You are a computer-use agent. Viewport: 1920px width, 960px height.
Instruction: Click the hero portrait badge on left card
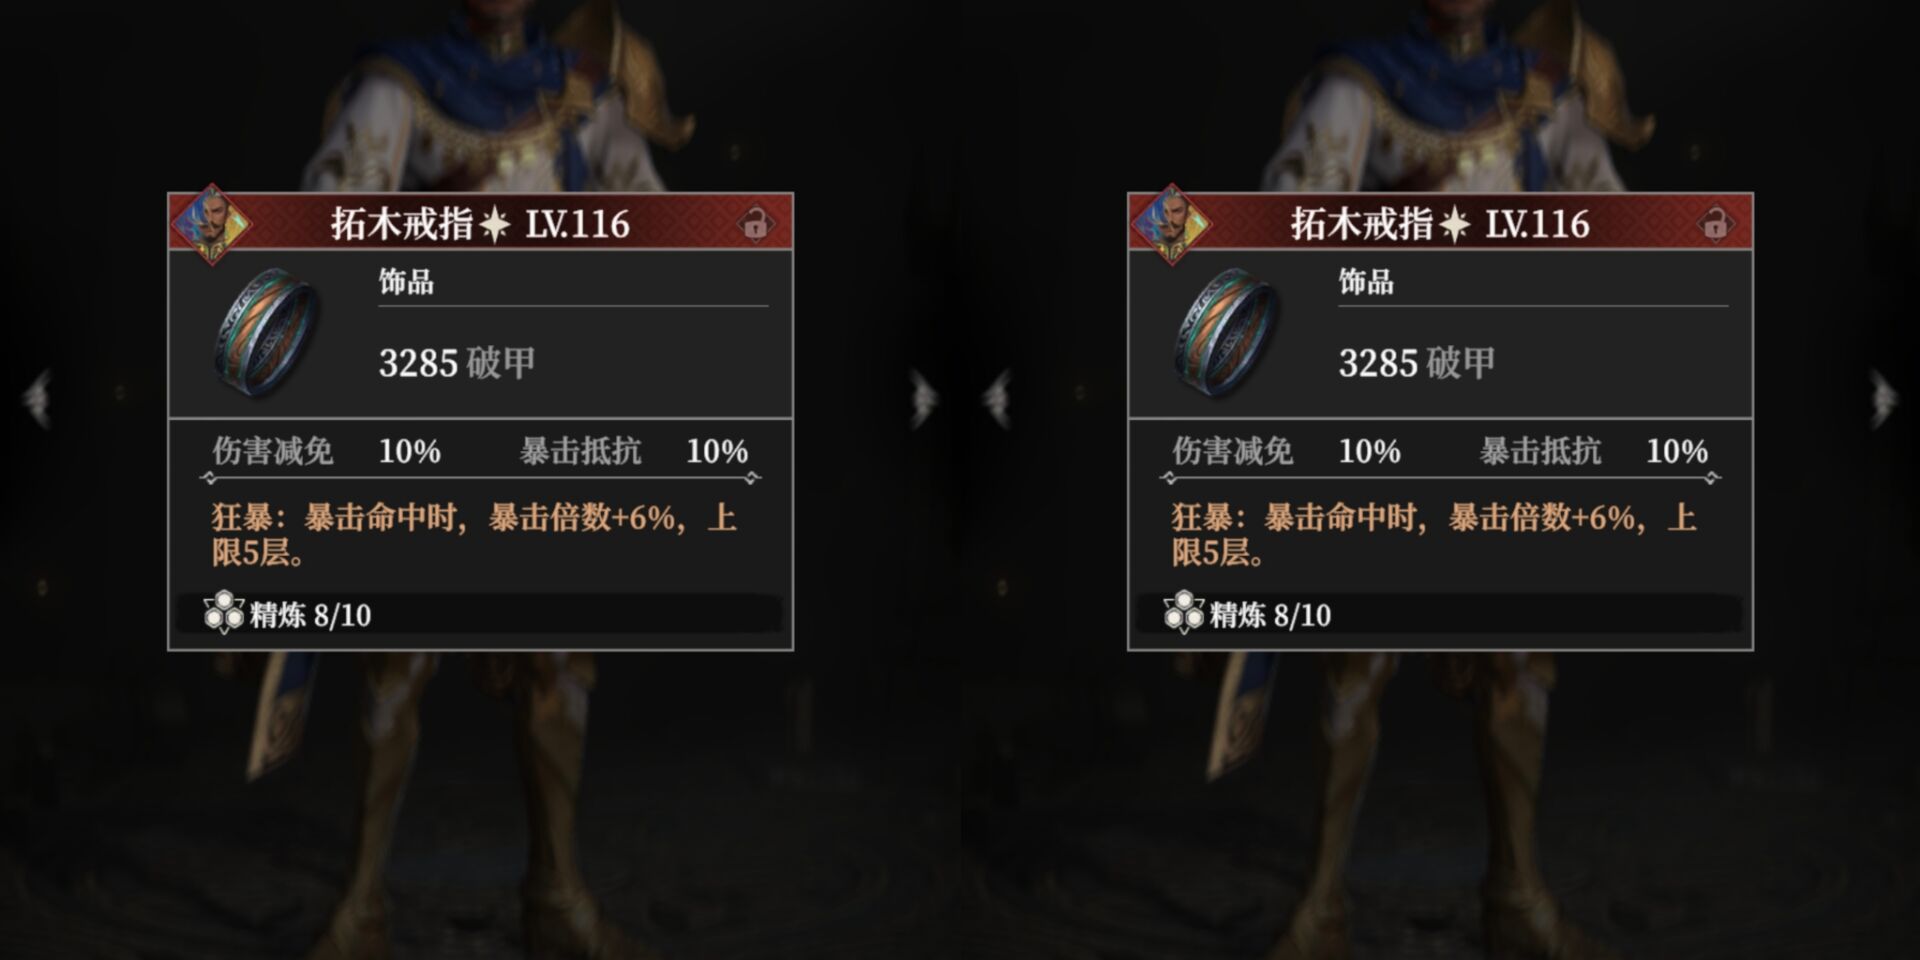tap(211, 224)
